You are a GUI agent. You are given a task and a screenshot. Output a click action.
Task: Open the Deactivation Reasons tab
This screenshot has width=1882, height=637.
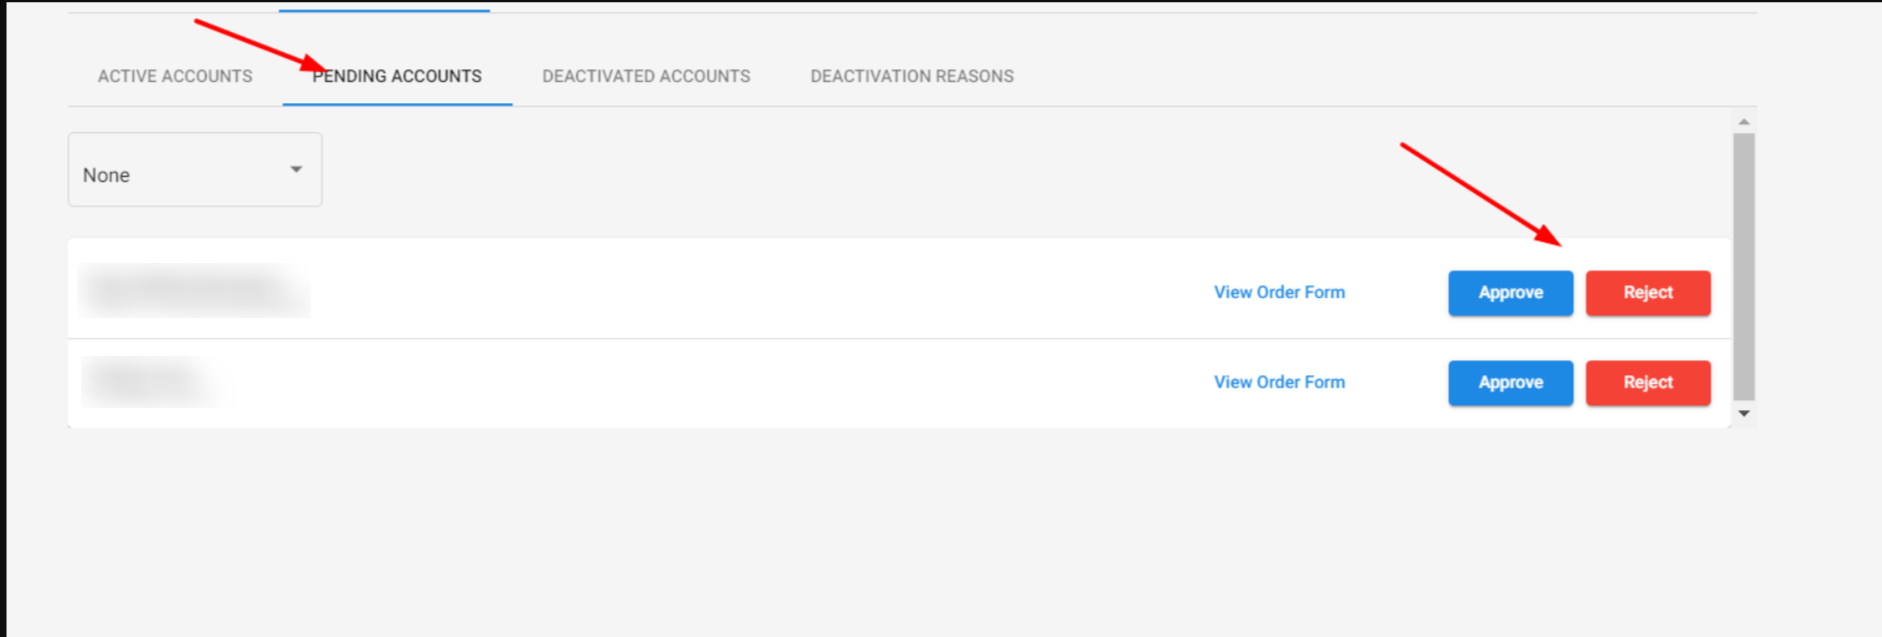click(912, 76)
